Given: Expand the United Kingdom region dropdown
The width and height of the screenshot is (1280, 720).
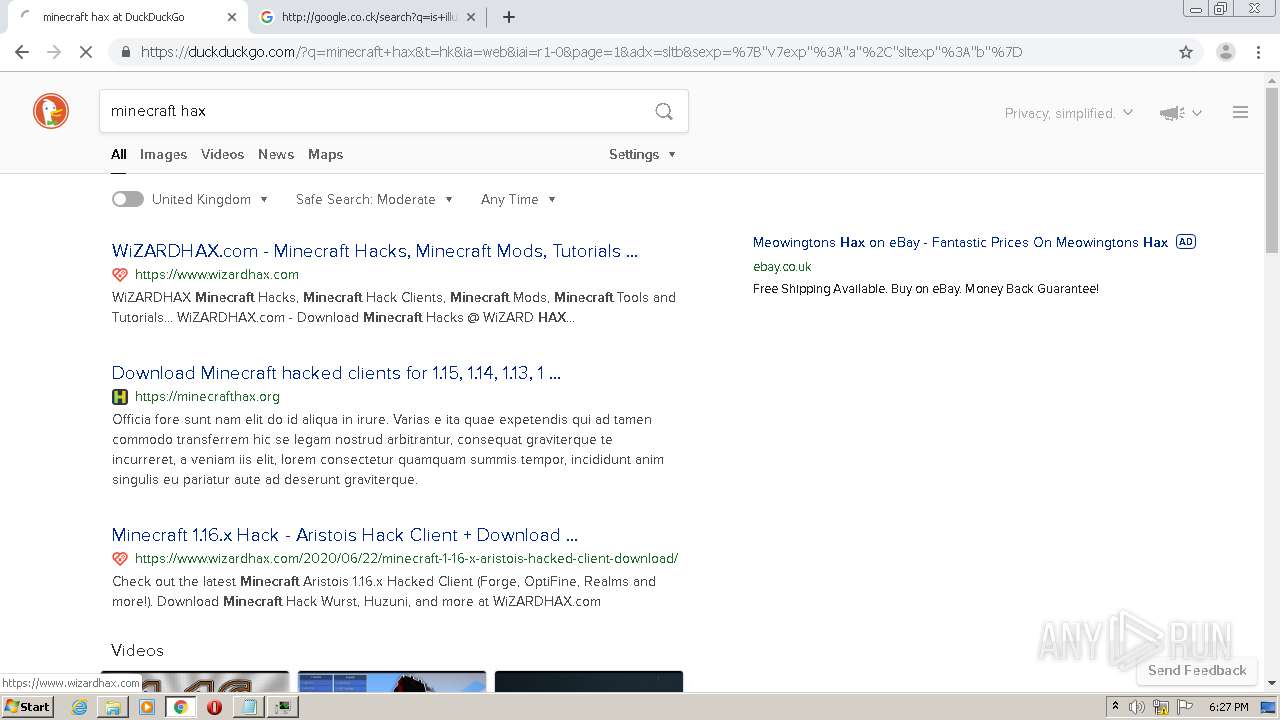Looking at the screenshot, I should click(x=210, y=199).
